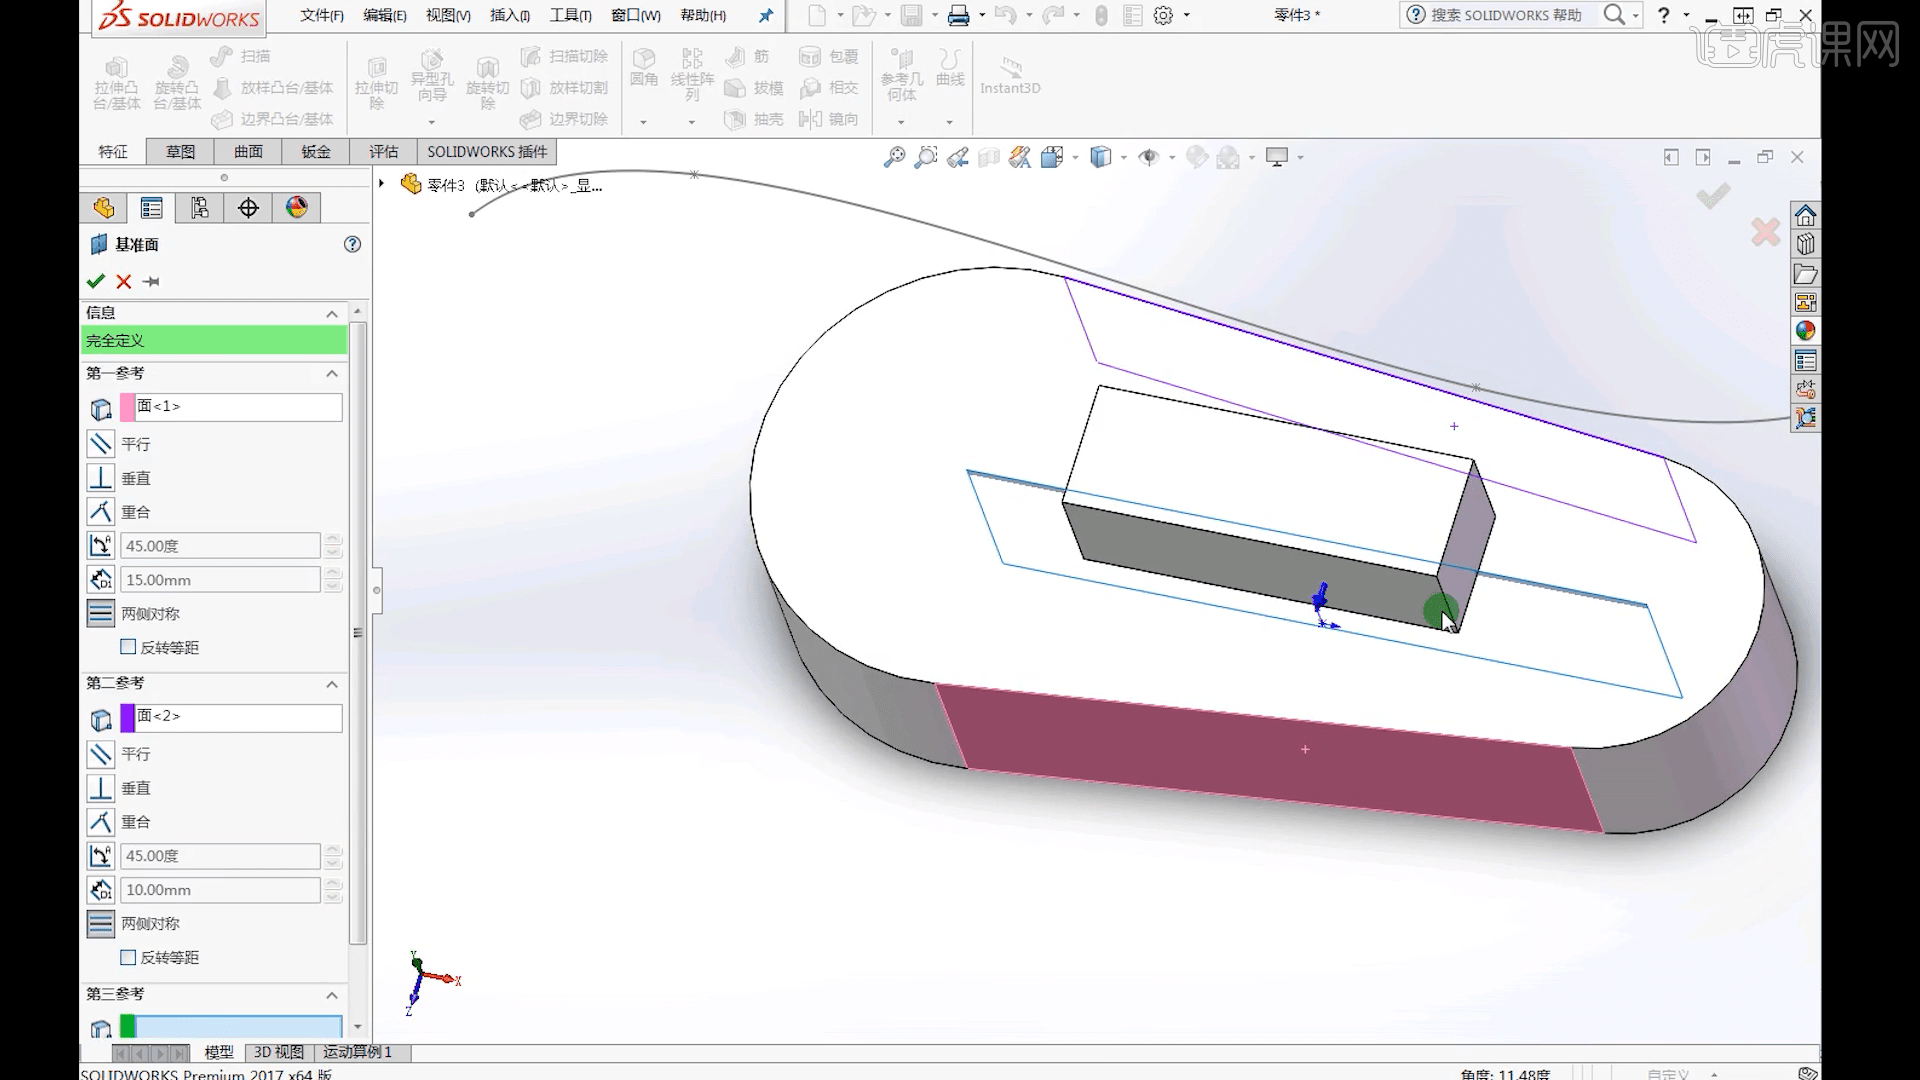The height and width of the screenshot is (1080, 1920).
Task: Confirm the 基准面 with green checkmark
Action: (95, 281)
